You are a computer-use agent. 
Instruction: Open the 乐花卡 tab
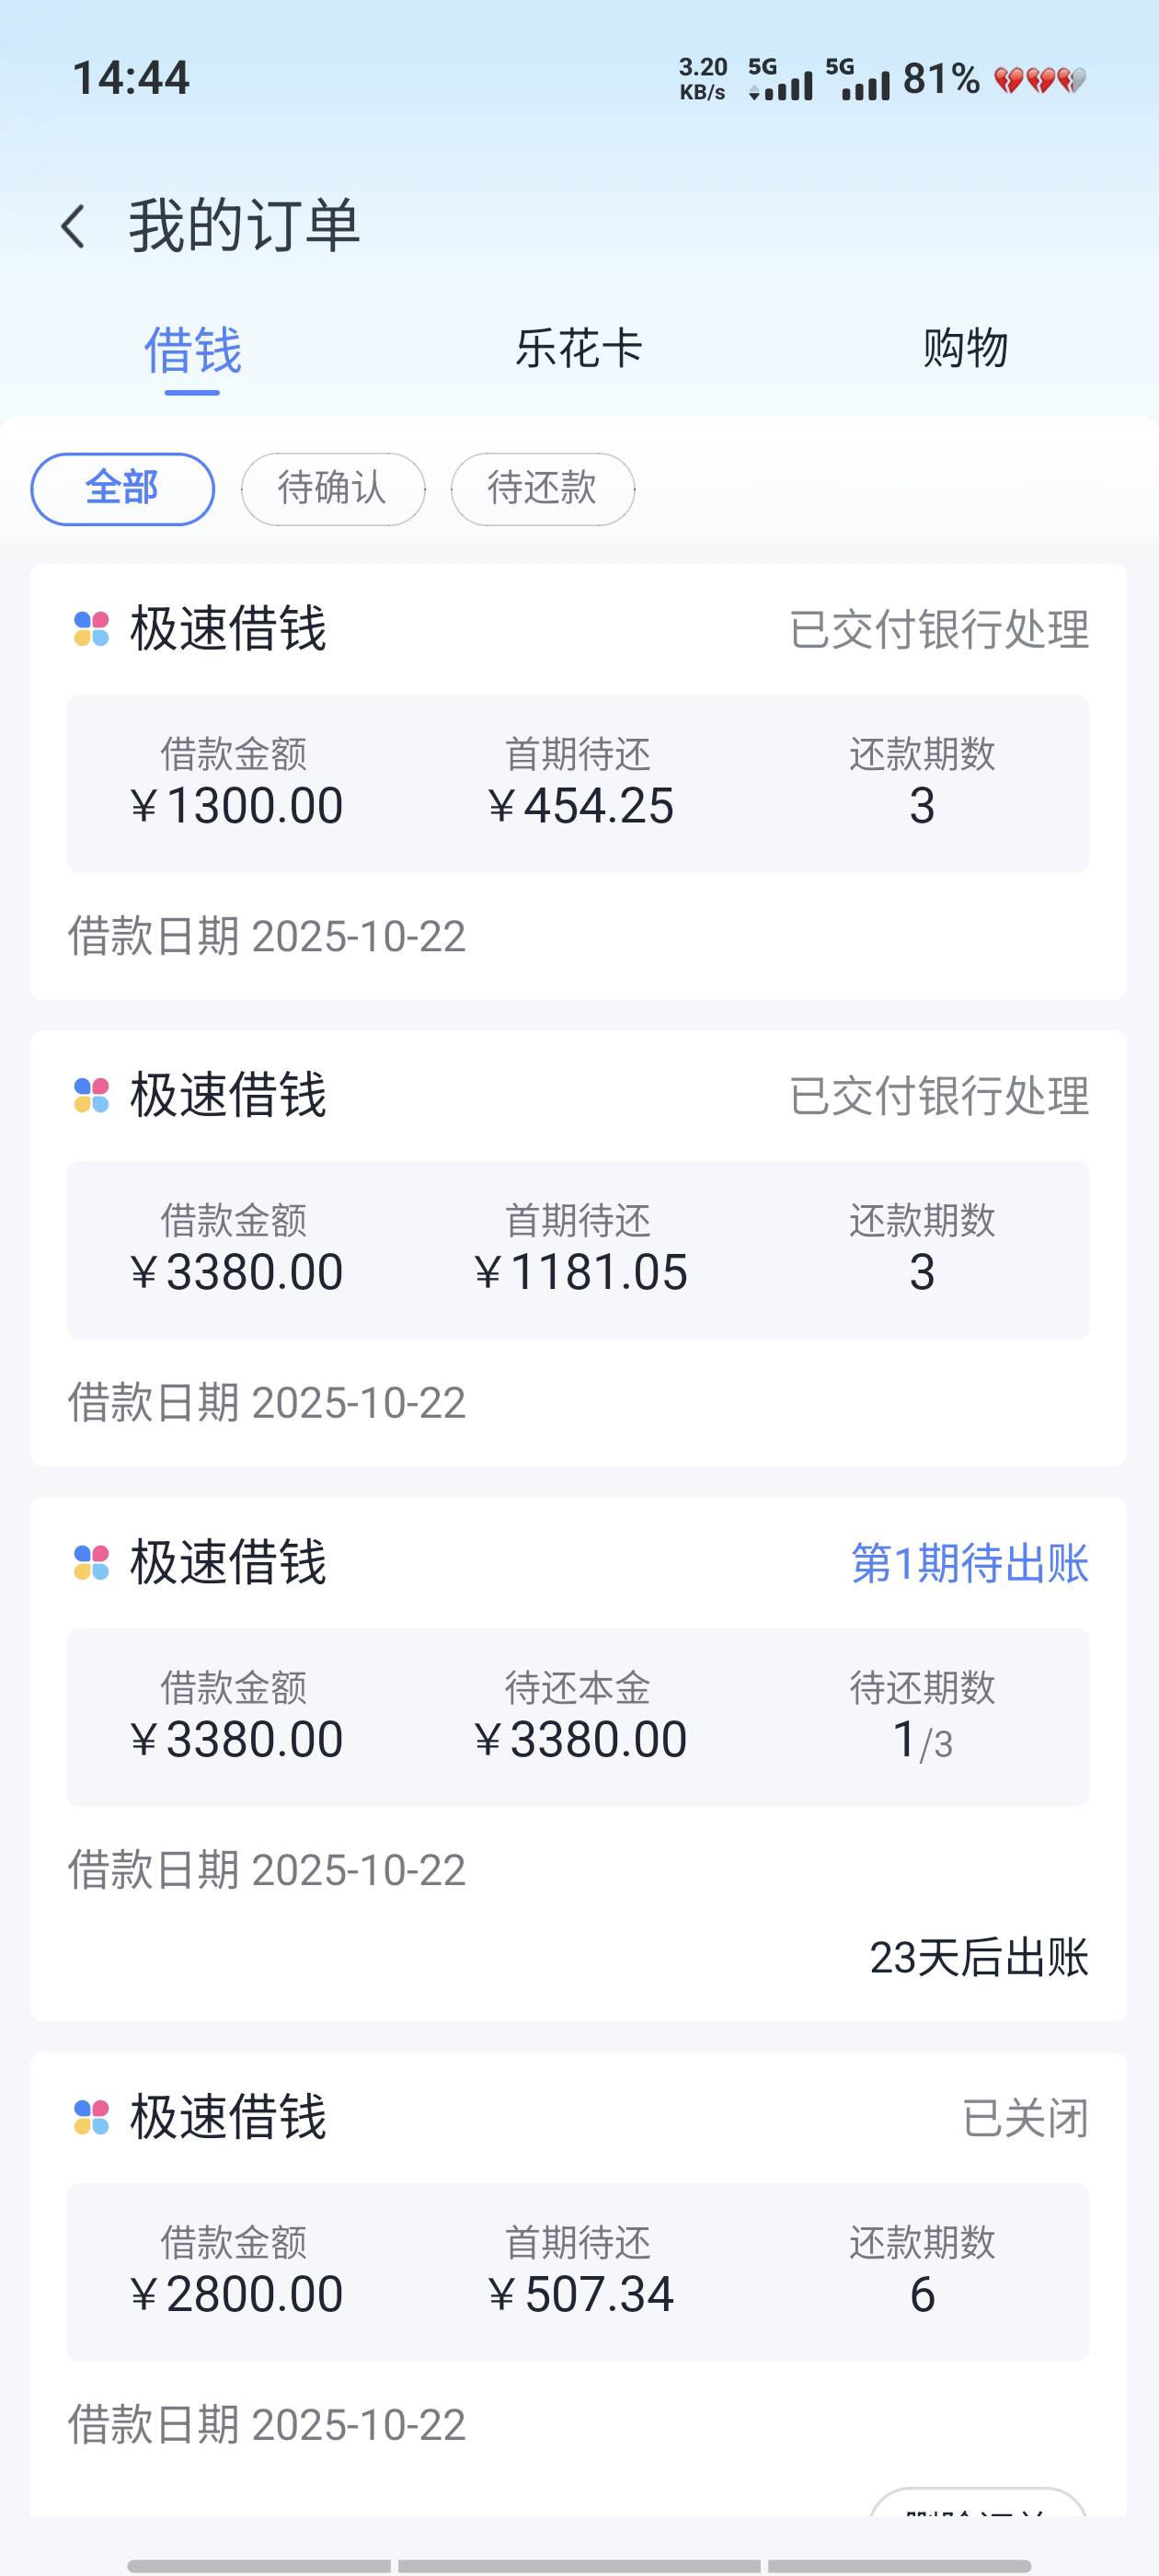coord(578,350)
